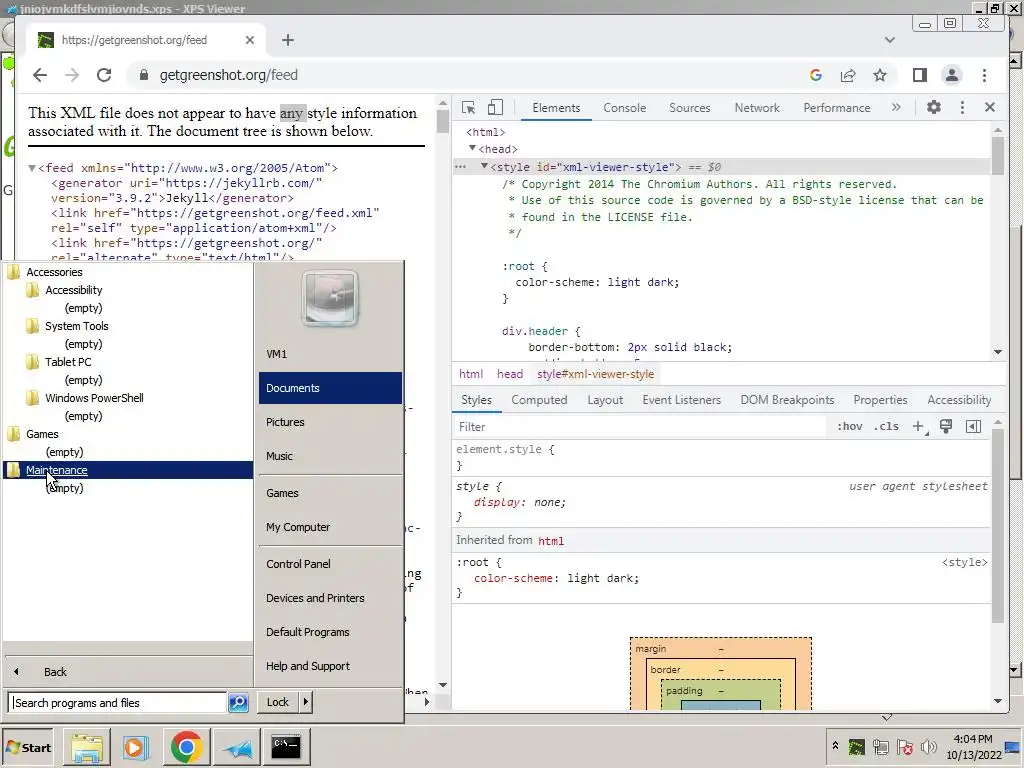The image size is (1024, 768).
Task: Click the padlock site info icon
Action: pos(144,75)
